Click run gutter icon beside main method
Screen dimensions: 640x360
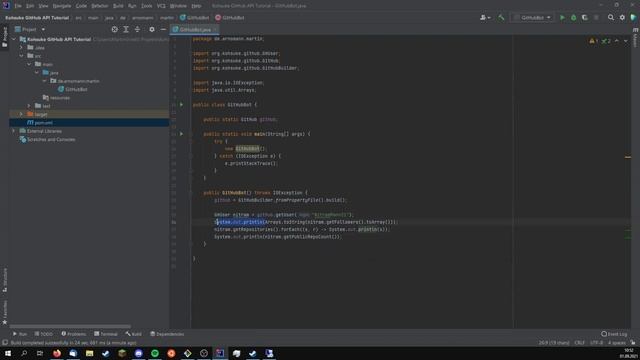tap(181, 134)
